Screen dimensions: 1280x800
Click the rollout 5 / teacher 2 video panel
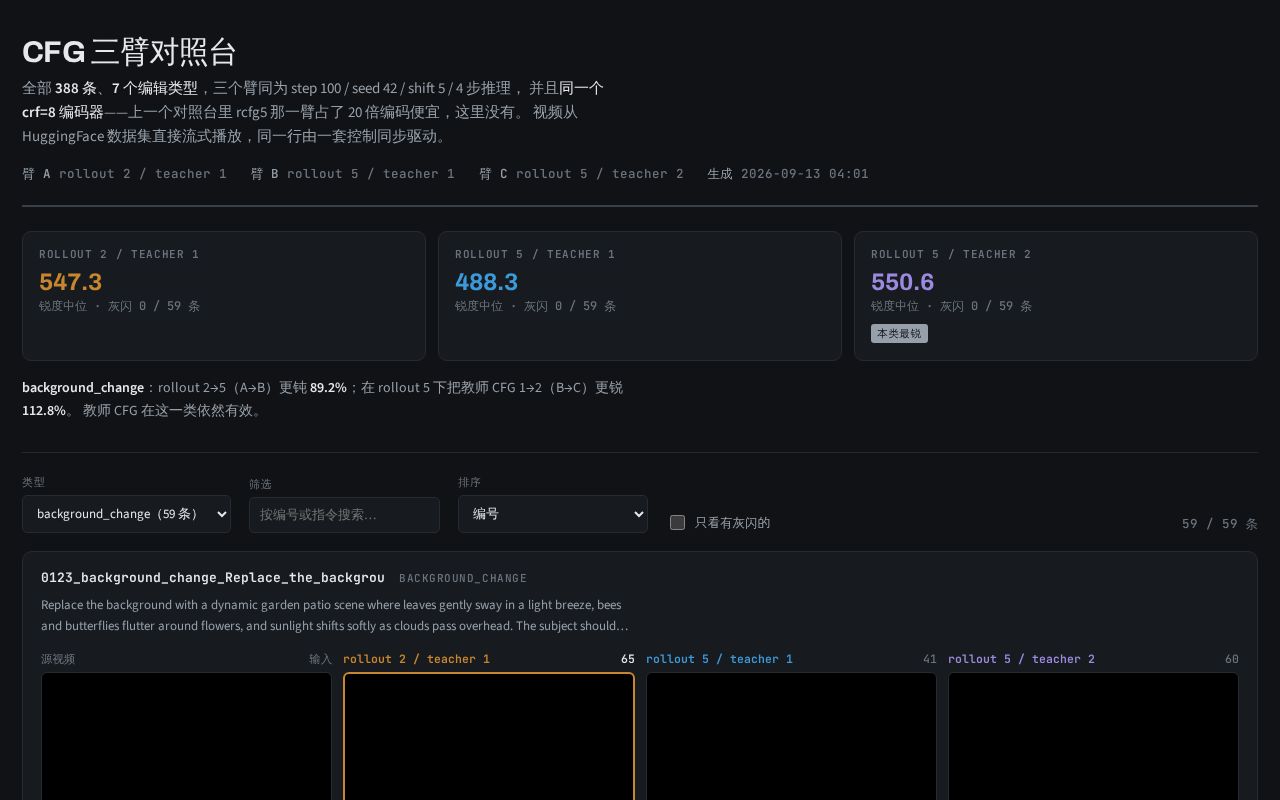[x=1093, y=736]
